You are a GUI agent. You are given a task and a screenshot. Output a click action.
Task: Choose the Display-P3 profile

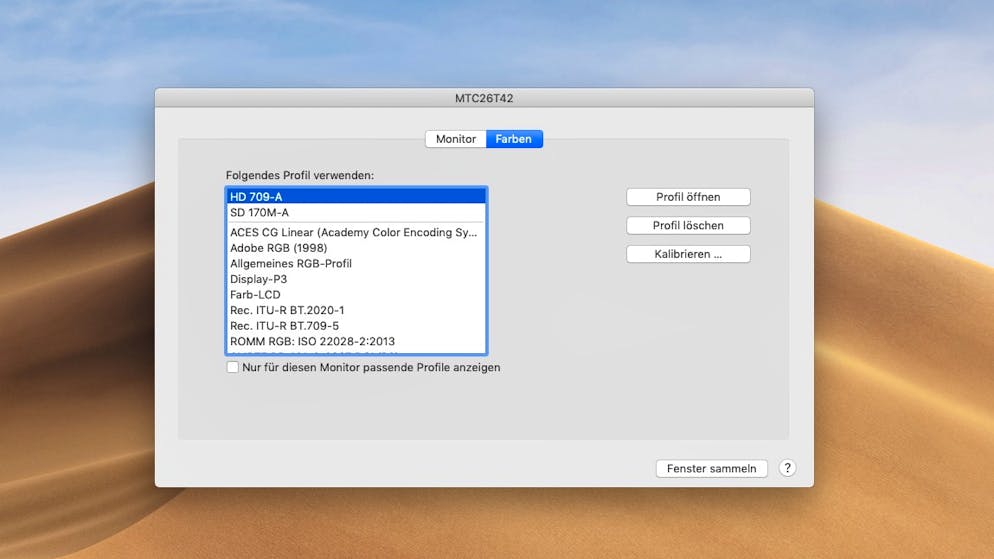pos(356,279)
